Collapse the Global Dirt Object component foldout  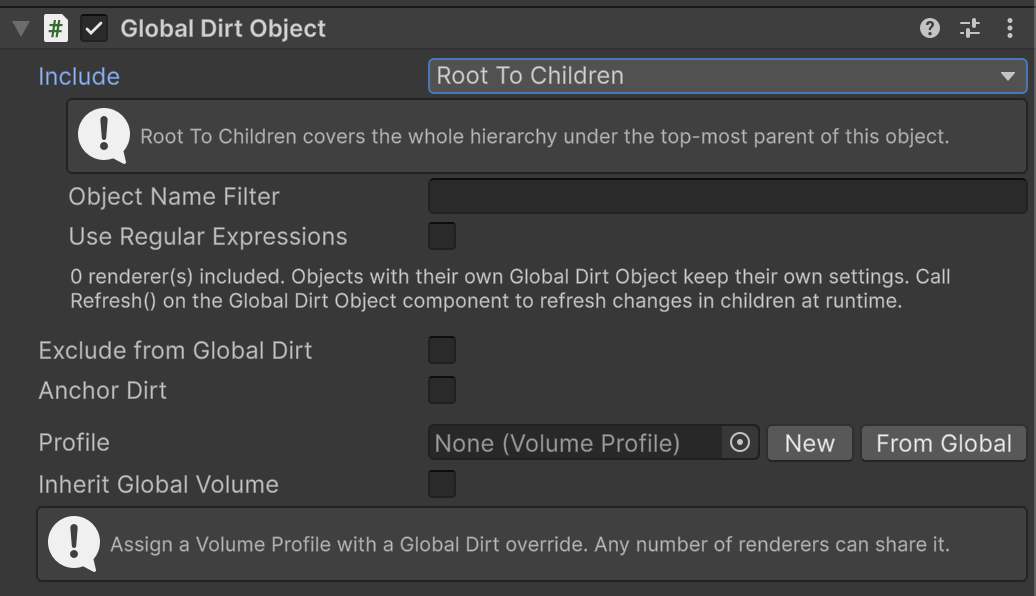(x=21, y=28)
